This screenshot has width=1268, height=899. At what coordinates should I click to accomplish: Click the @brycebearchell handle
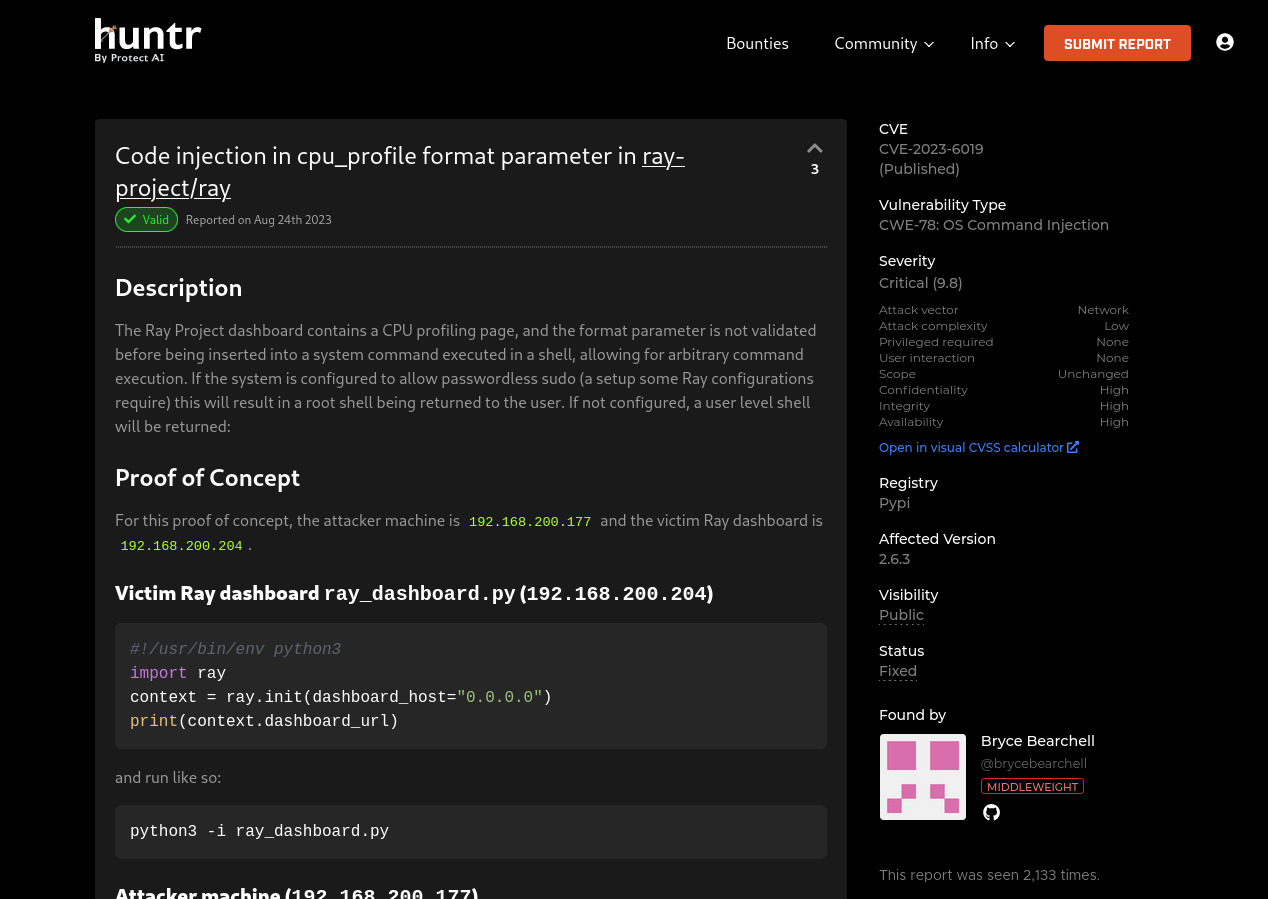click(x=1034, y=763)
